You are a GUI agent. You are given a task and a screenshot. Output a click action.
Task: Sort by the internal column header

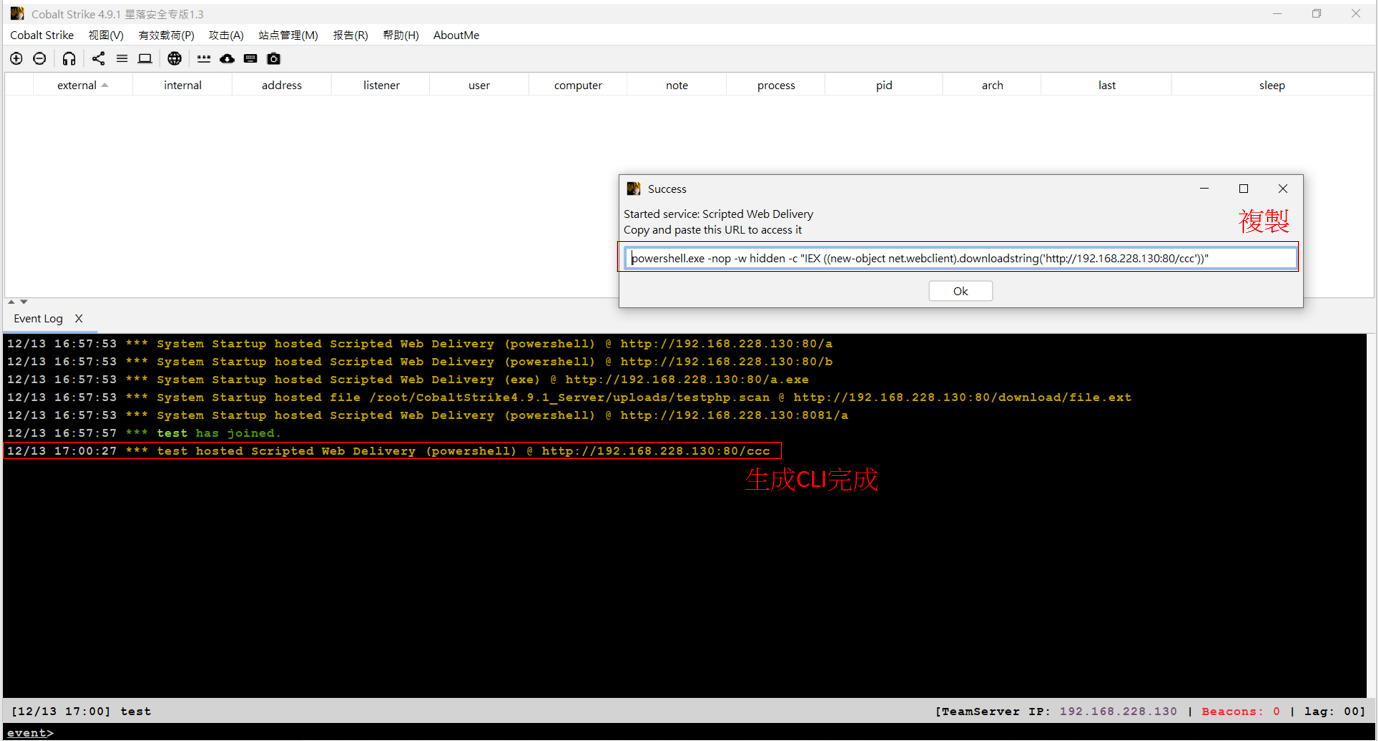183,86
